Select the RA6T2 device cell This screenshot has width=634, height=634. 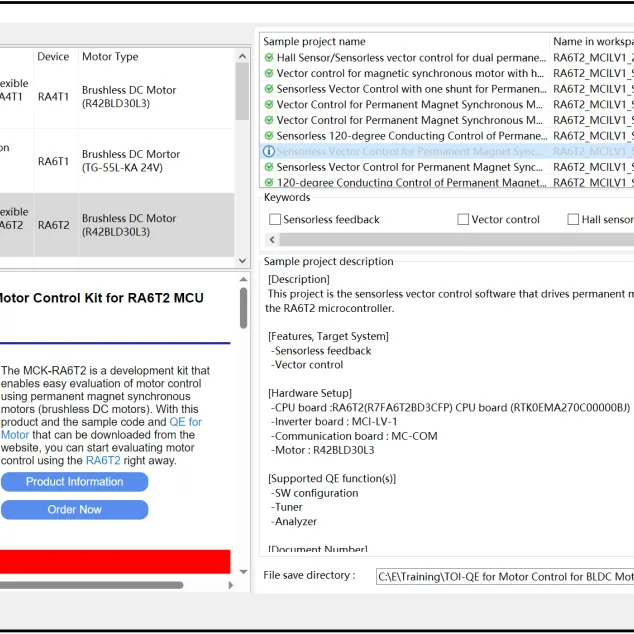[x=53, y=225]
